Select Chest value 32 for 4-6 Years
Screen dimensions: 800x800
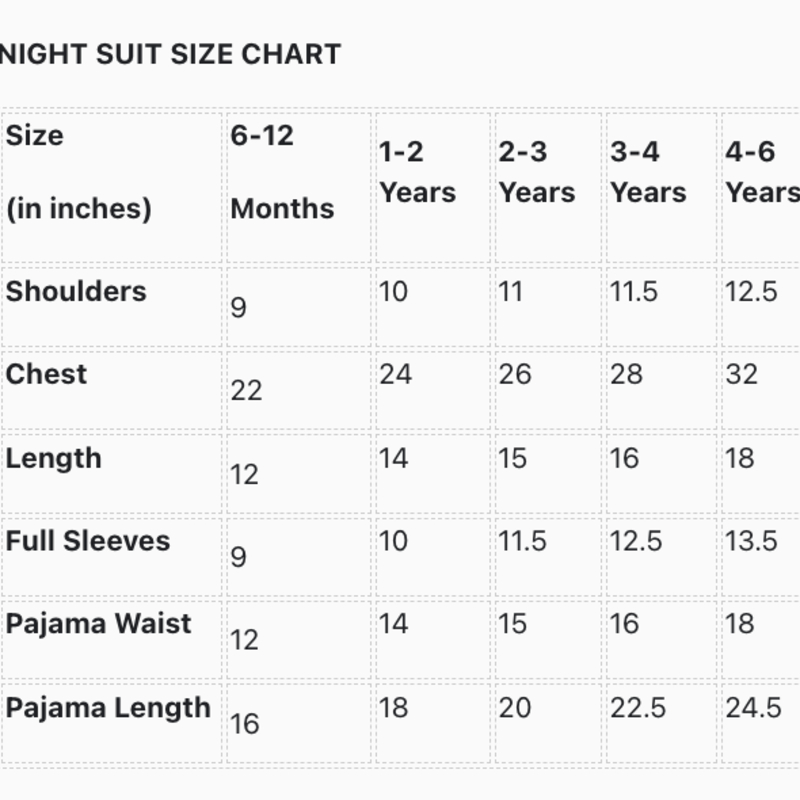coord(742,375)
